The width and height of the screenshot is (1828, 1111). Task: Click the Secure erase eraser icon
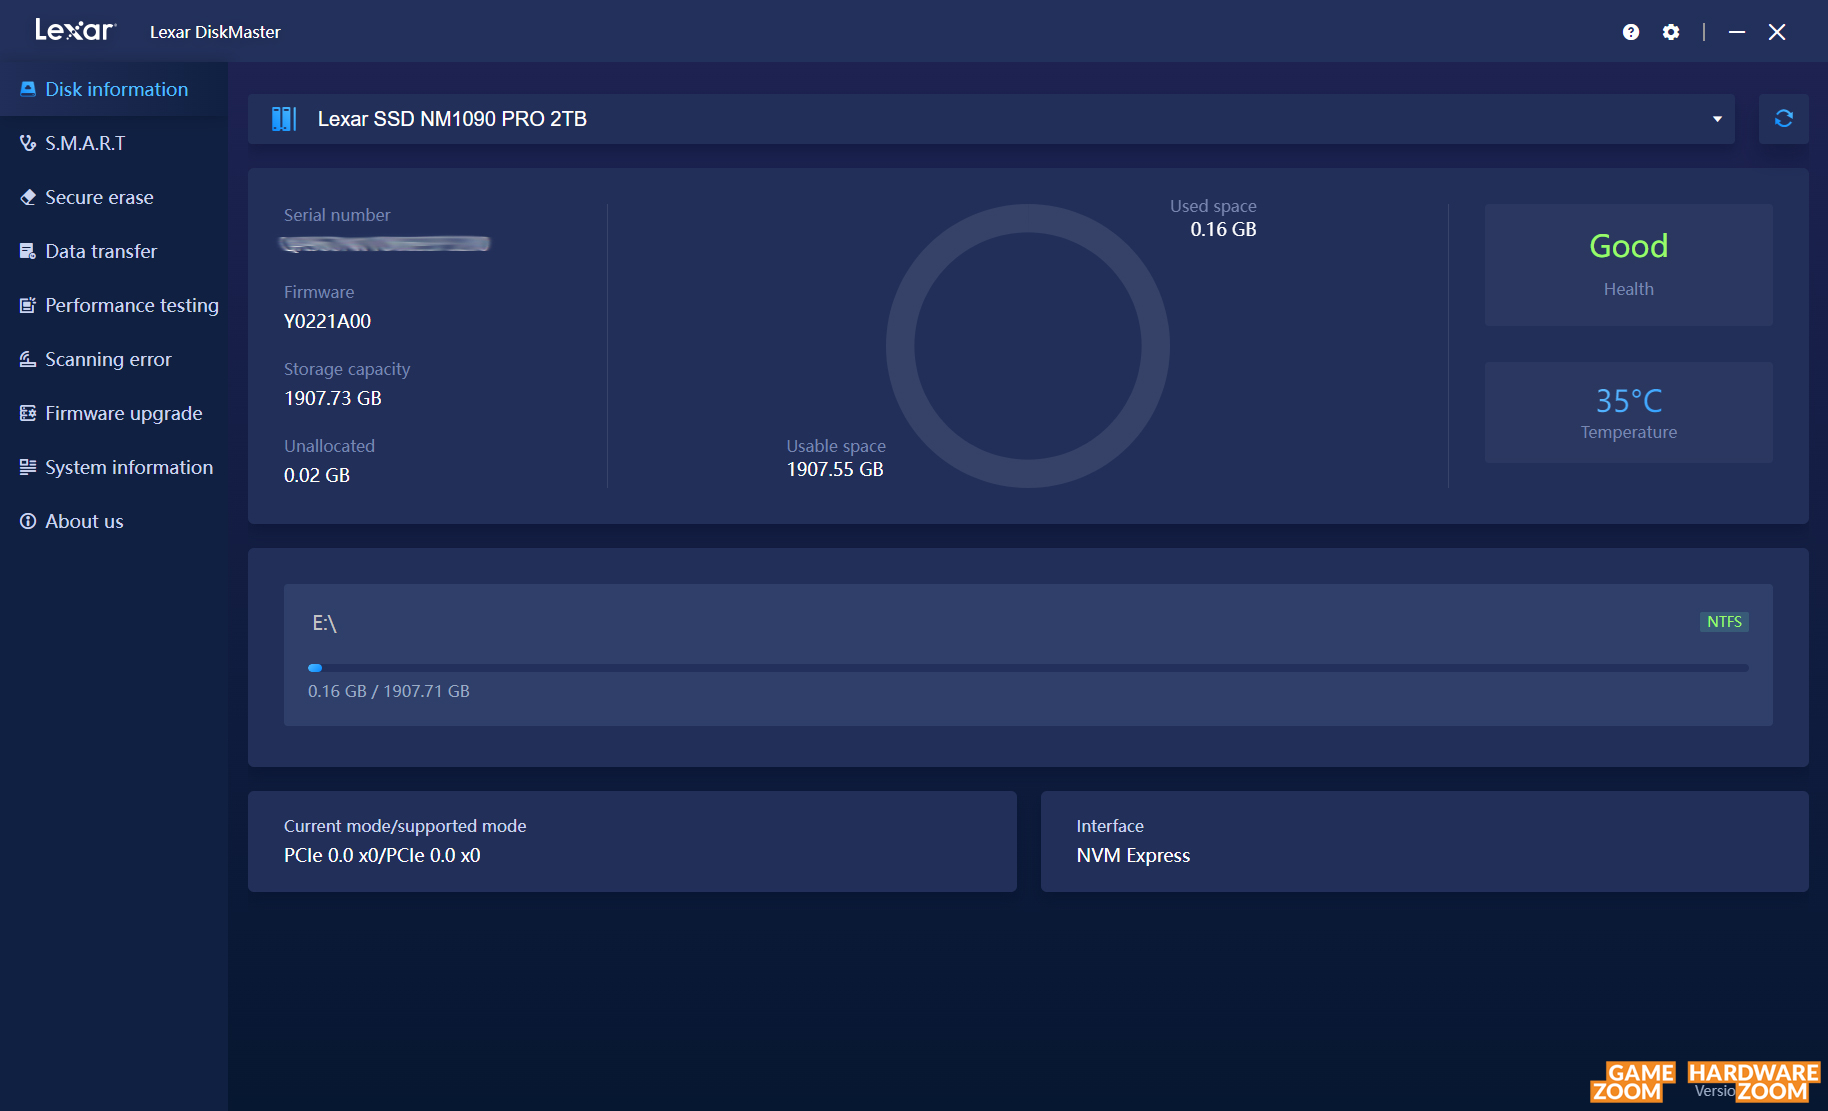pyautogui.click(x=28, y=197)
